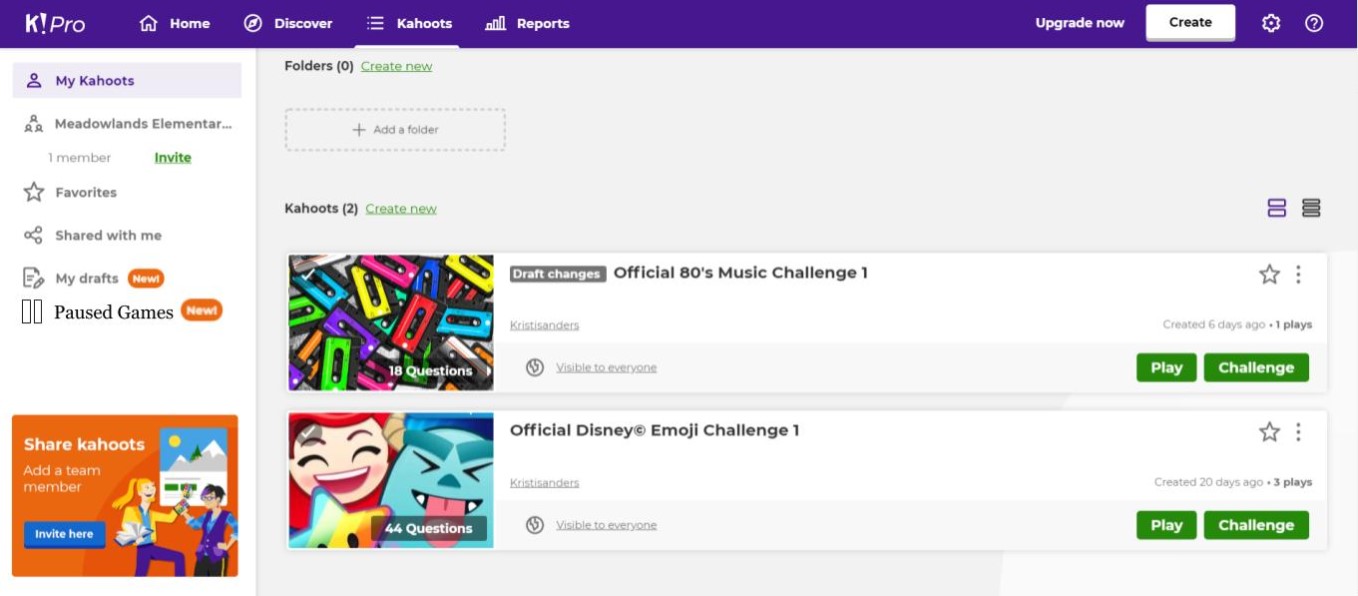The height and width of the screenshot is (596, 1358).
Task: Open Official Disney Emoji Challenge 1 title
Action: [654, 430]
